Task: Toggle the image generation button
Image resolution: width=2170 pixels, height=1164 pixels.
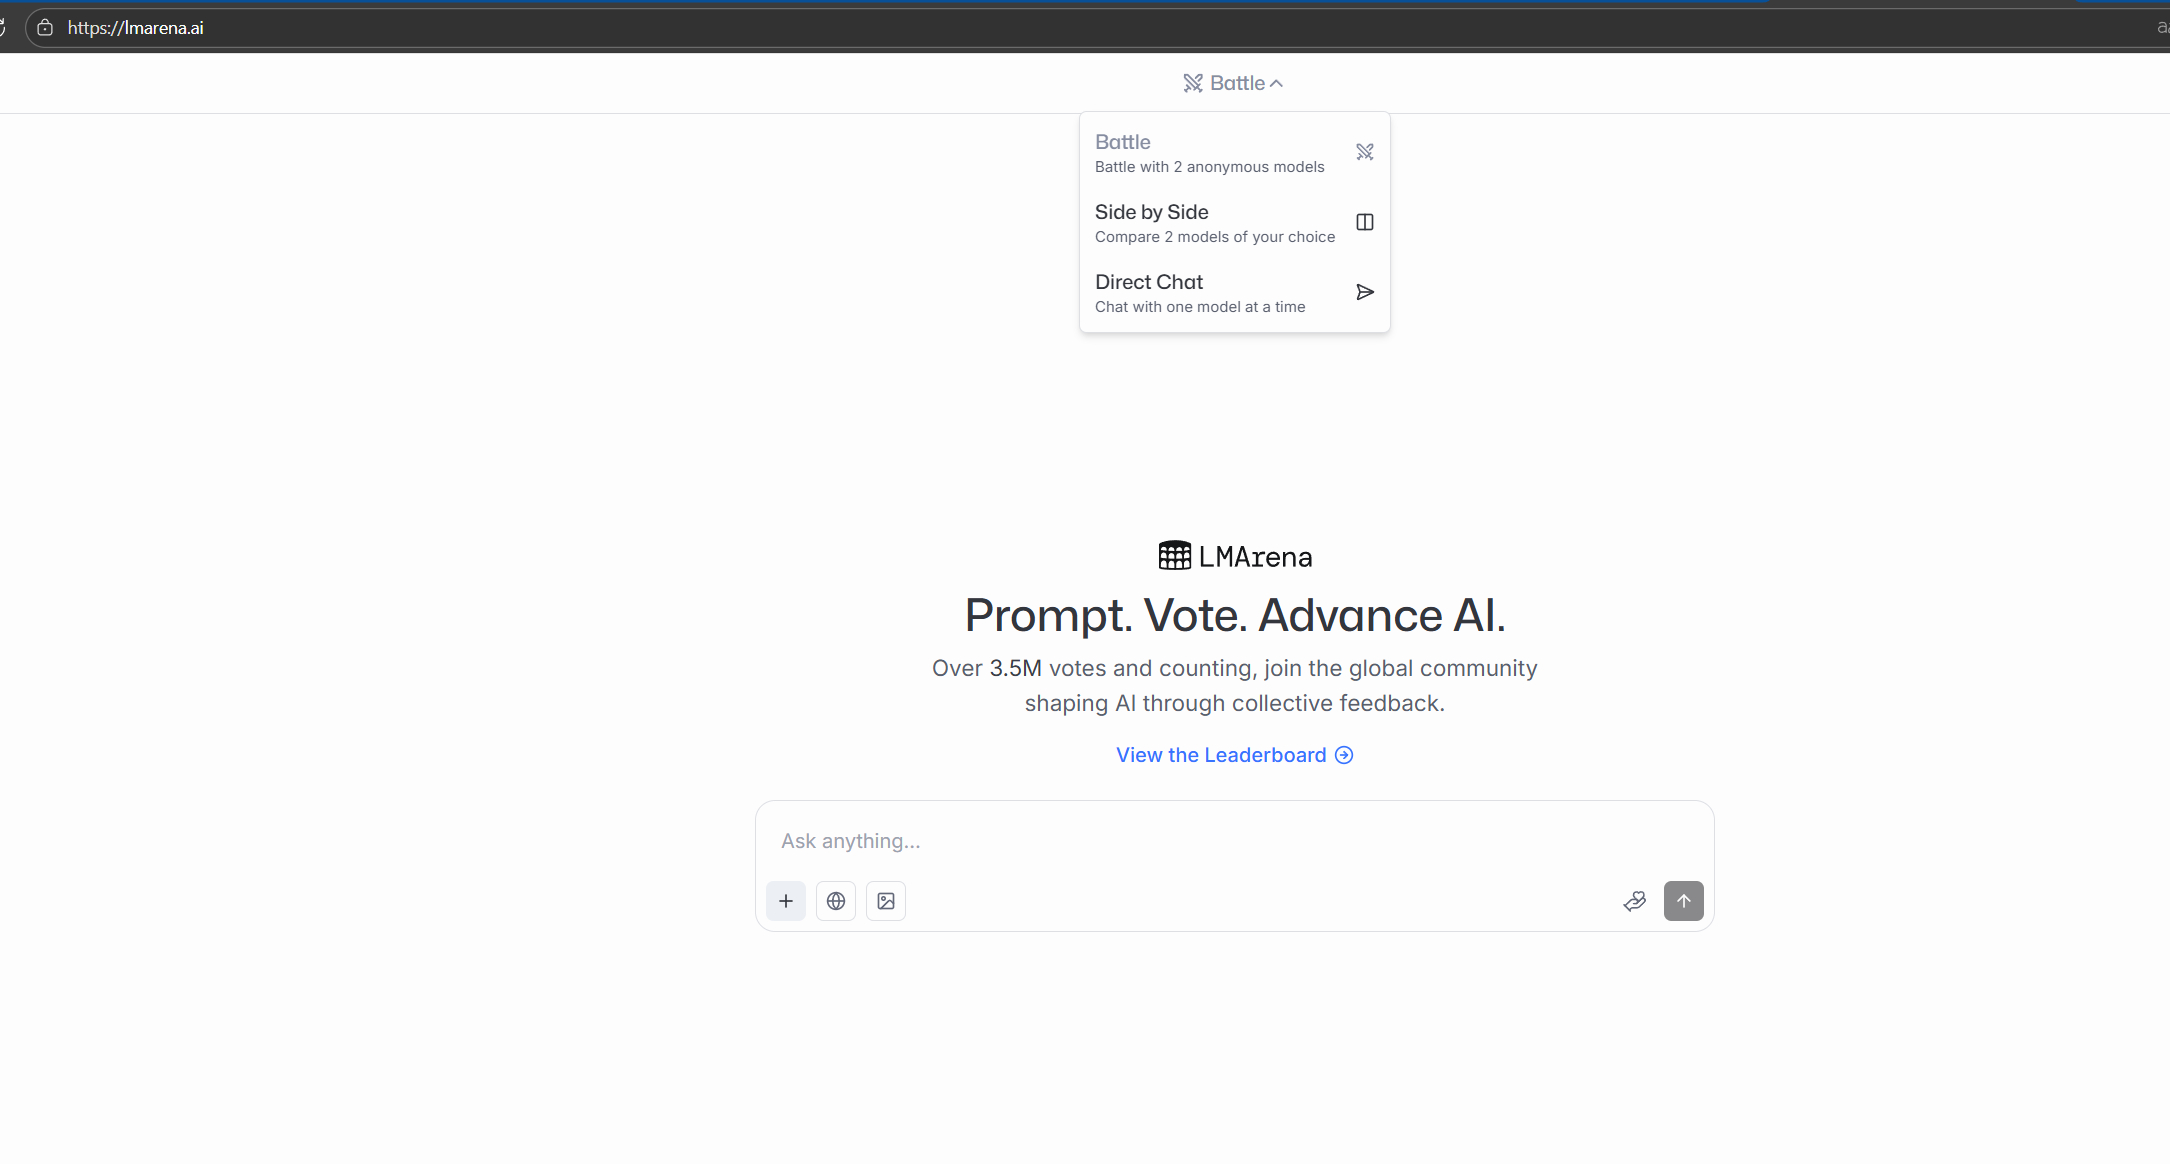Action: coord(886,901)
